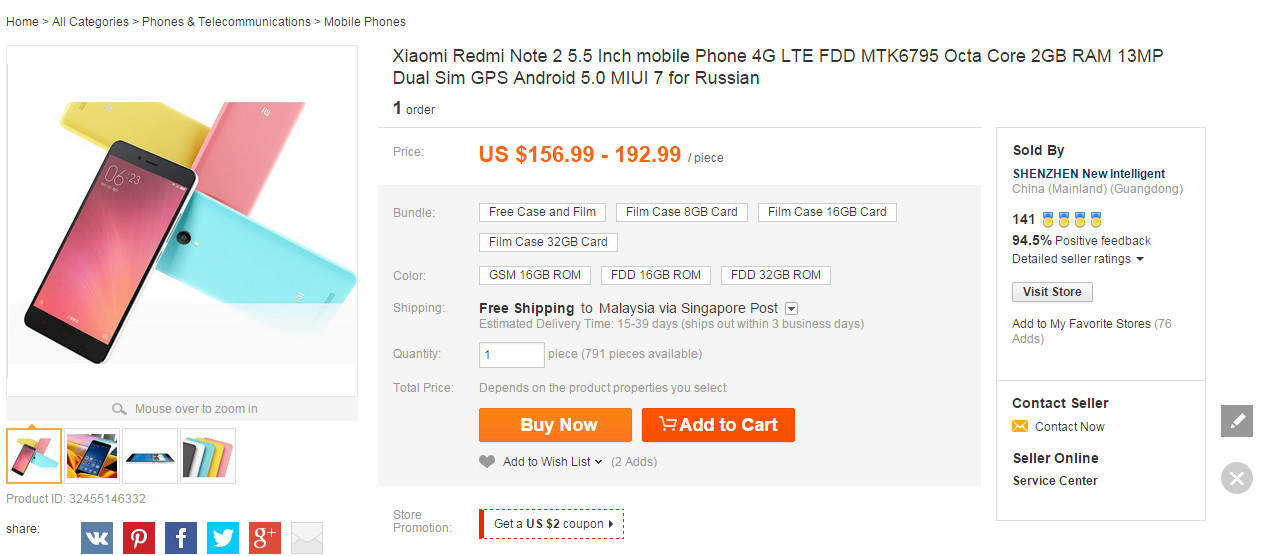Image resolution: width=1265 pixels, height=556 pixels.
Task: Select the colorful cases thumbnail image
Action: 208,456
